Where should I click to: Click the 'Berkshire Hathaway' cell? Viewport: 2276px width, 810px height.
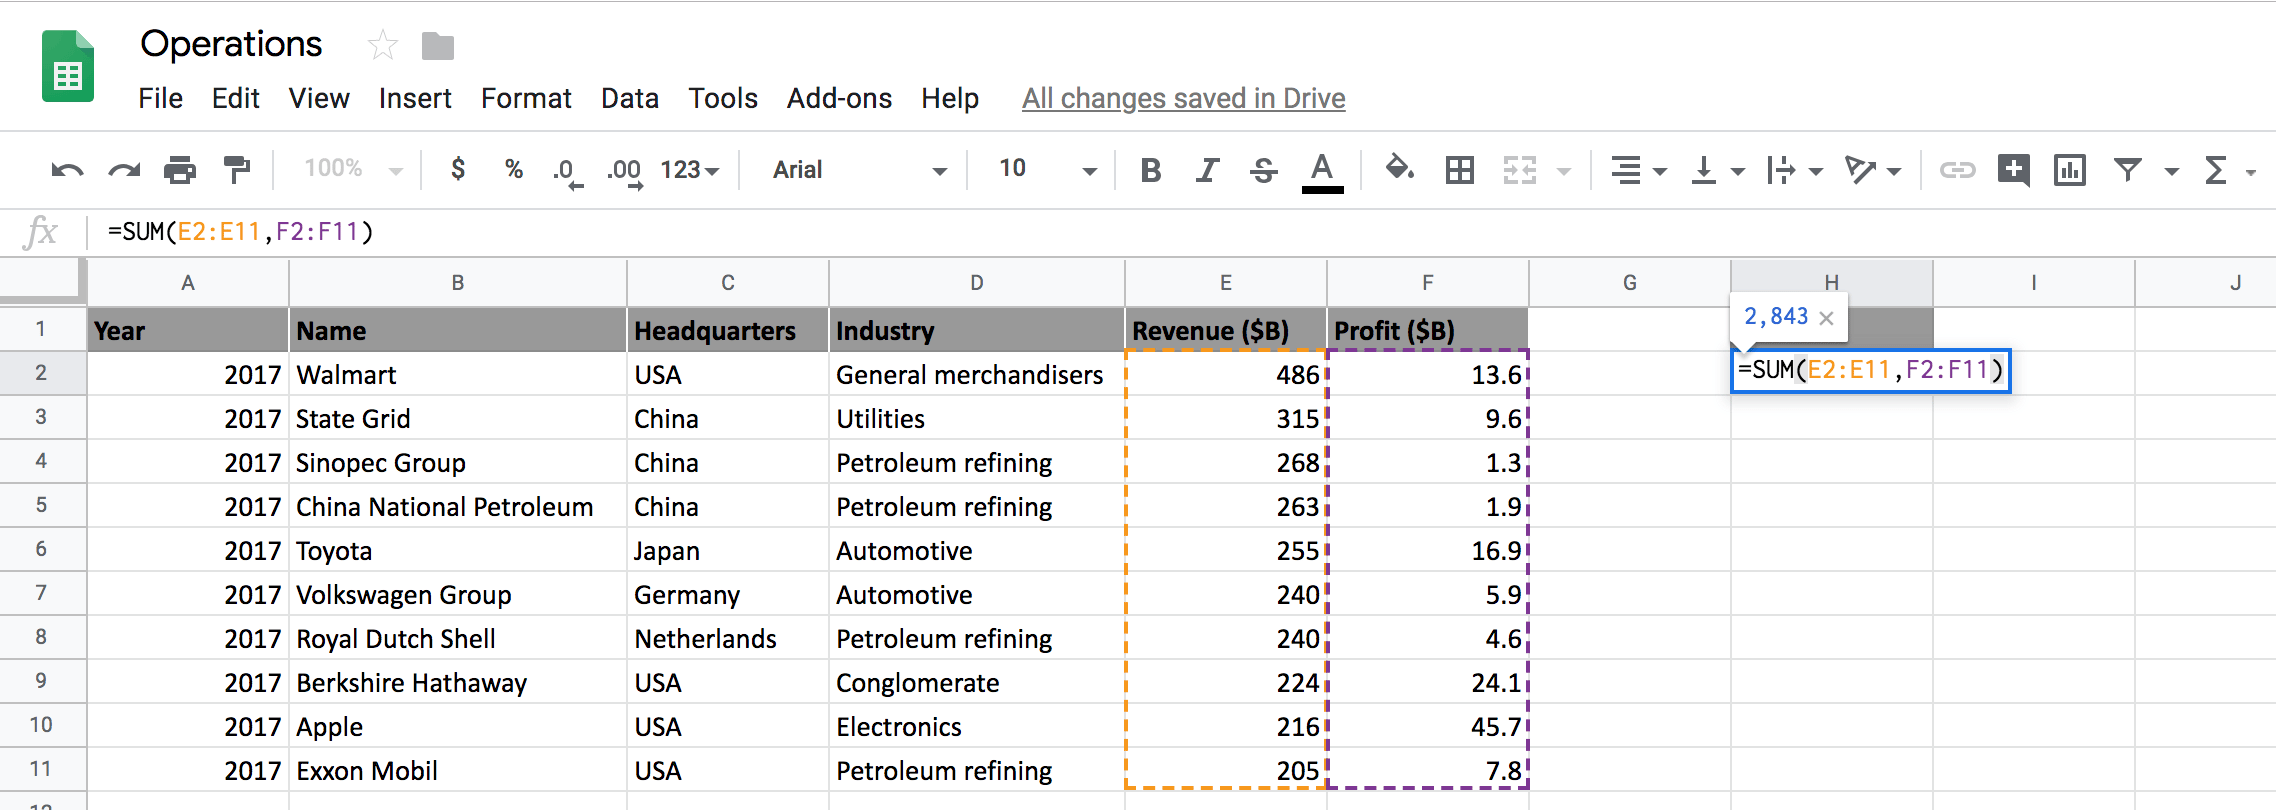click(x=458, y=682)
